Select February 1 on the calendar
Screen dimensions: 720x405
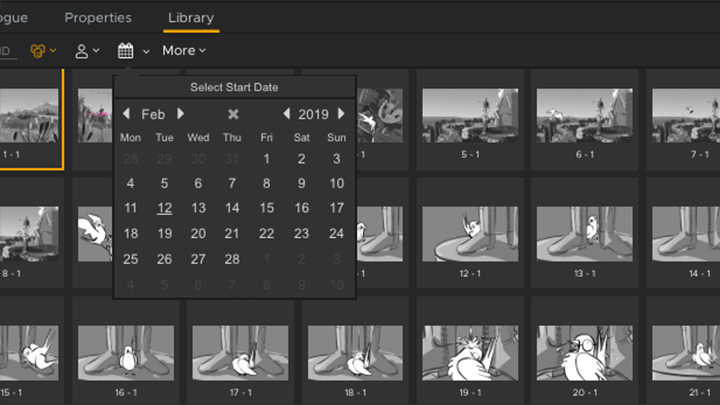click(x=266, y=159)
